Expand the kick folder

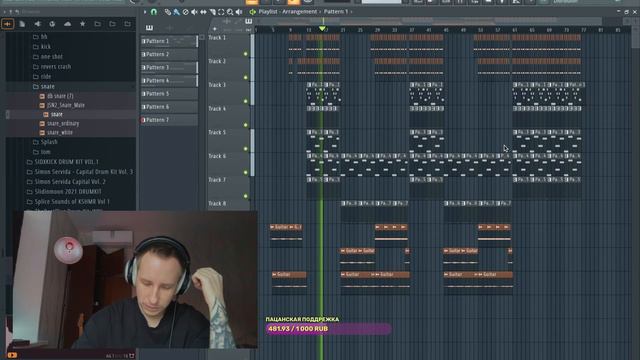(42, 47)
